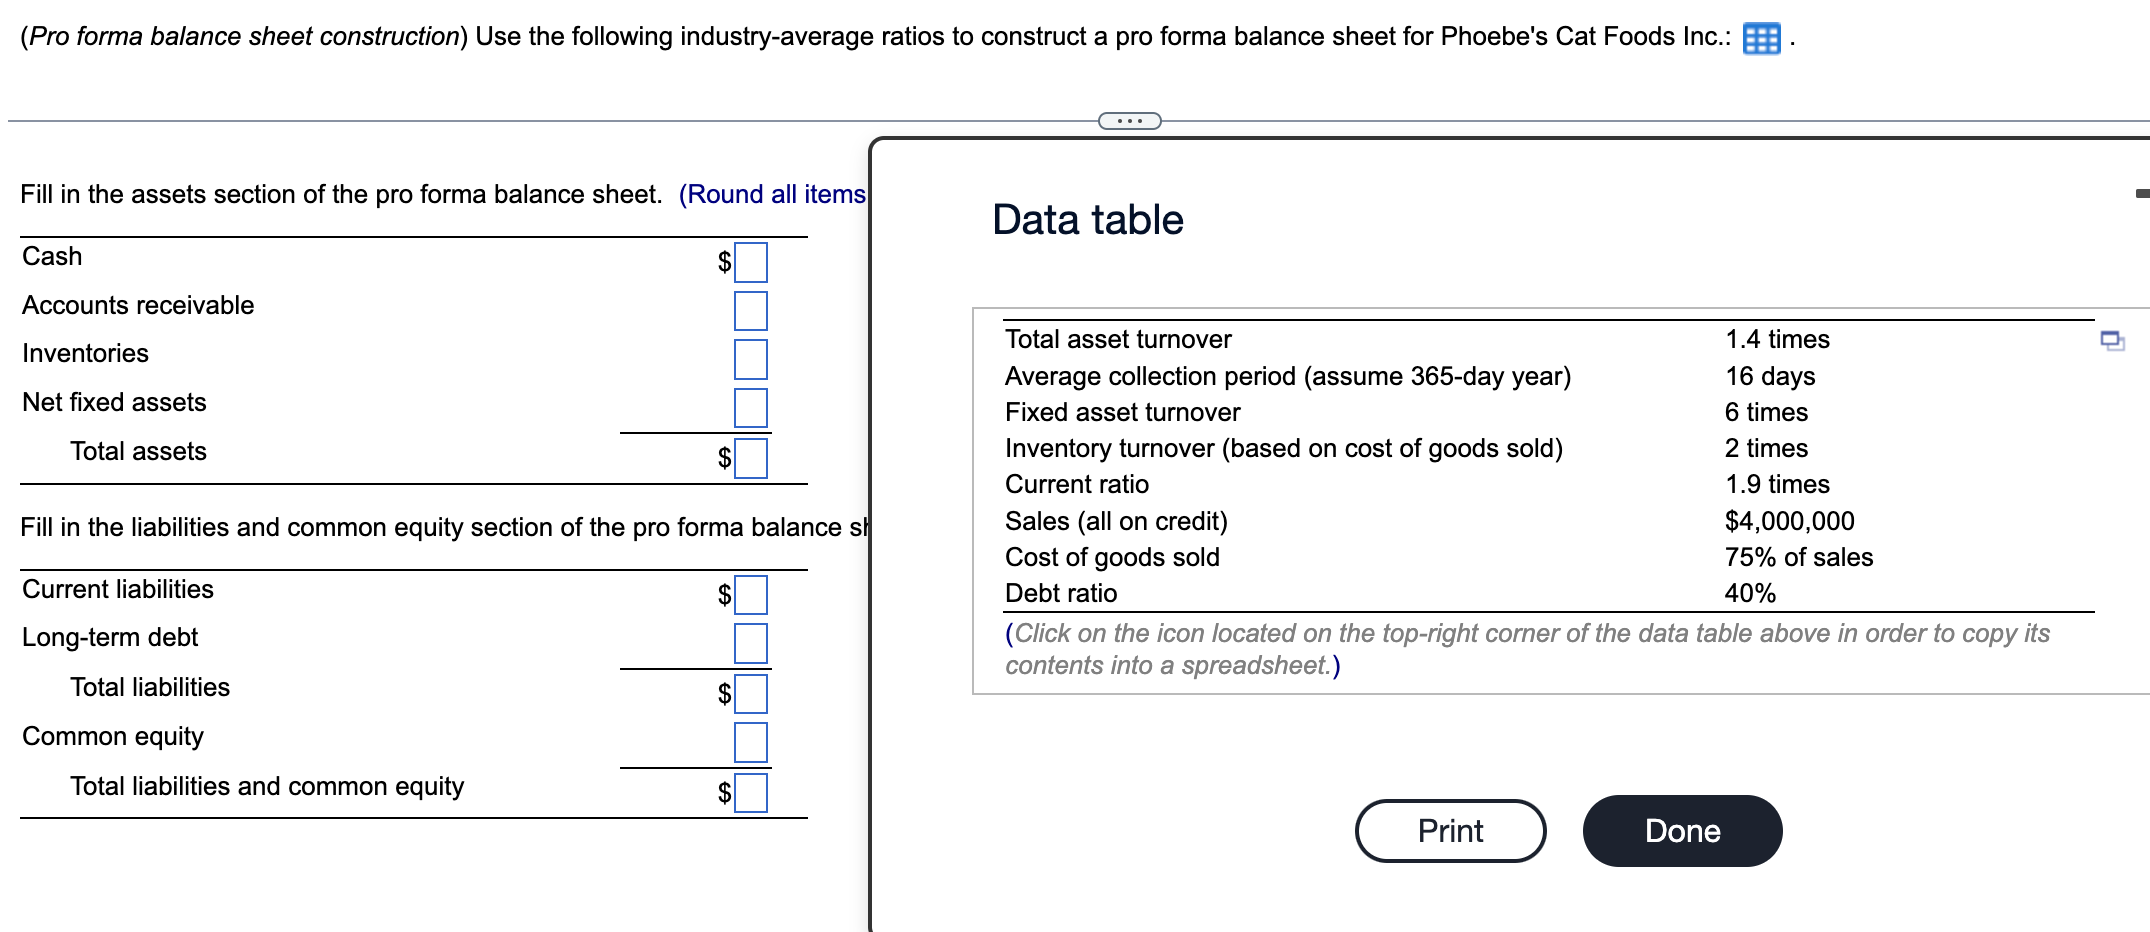The image size is (2150, 932).
Task: Click the Common equity input field
Action: (x=750, y=743)
